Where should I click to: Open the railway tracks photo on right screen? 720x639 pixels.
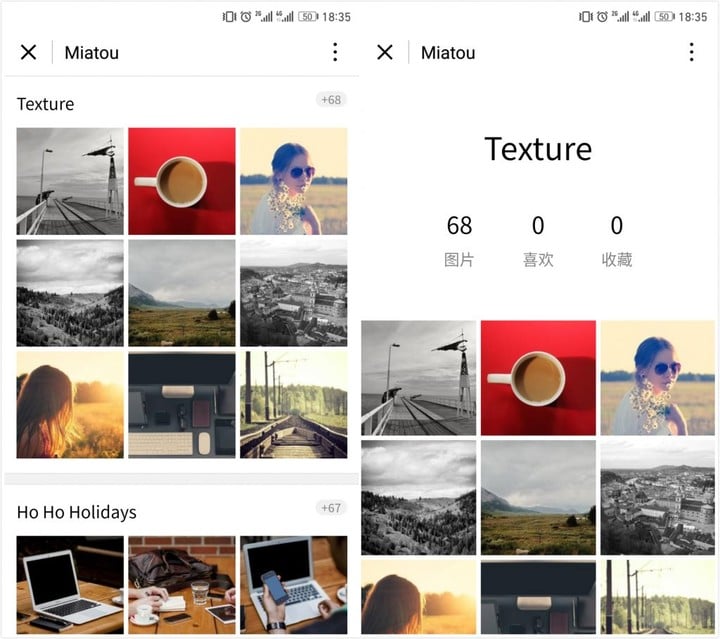(658, 597)
